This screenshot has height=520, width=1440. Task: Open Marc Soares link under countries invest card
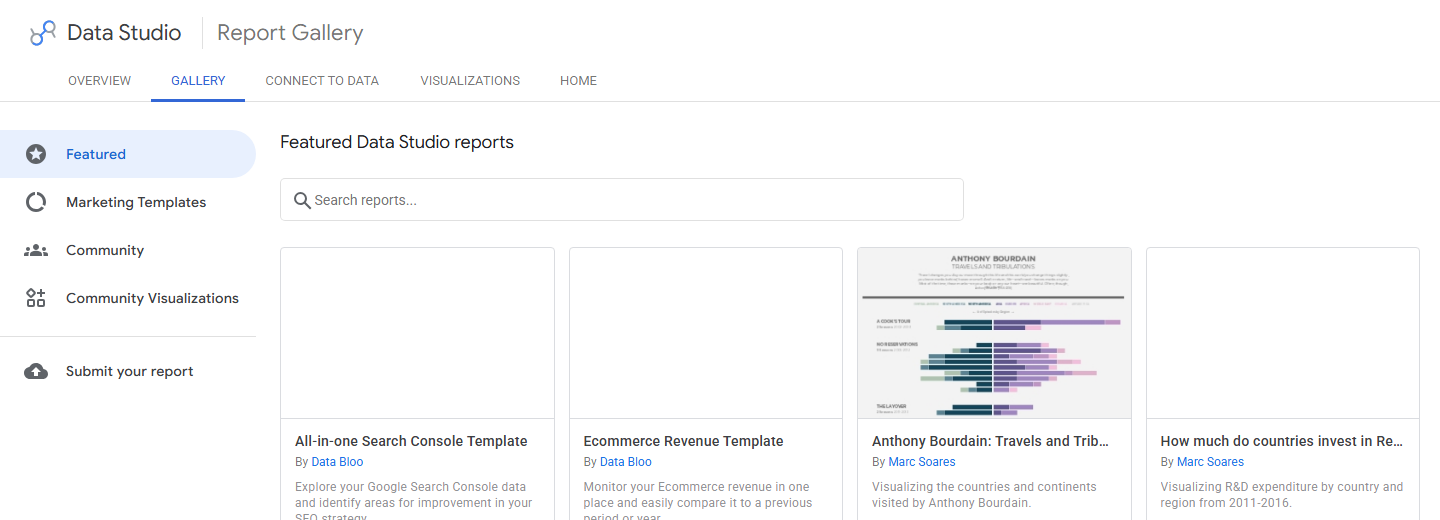point(1210,462)
